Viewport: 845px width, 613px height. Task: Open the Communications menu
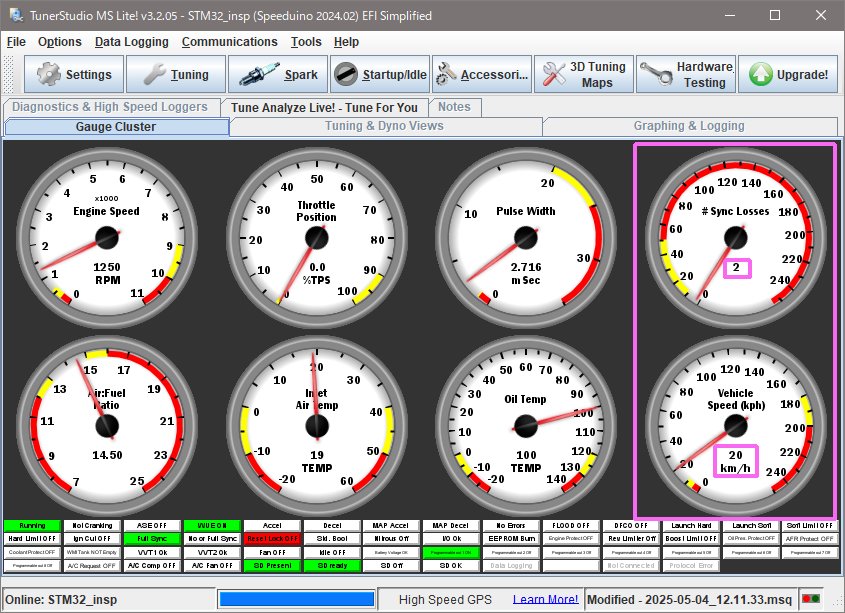point(230,42)
